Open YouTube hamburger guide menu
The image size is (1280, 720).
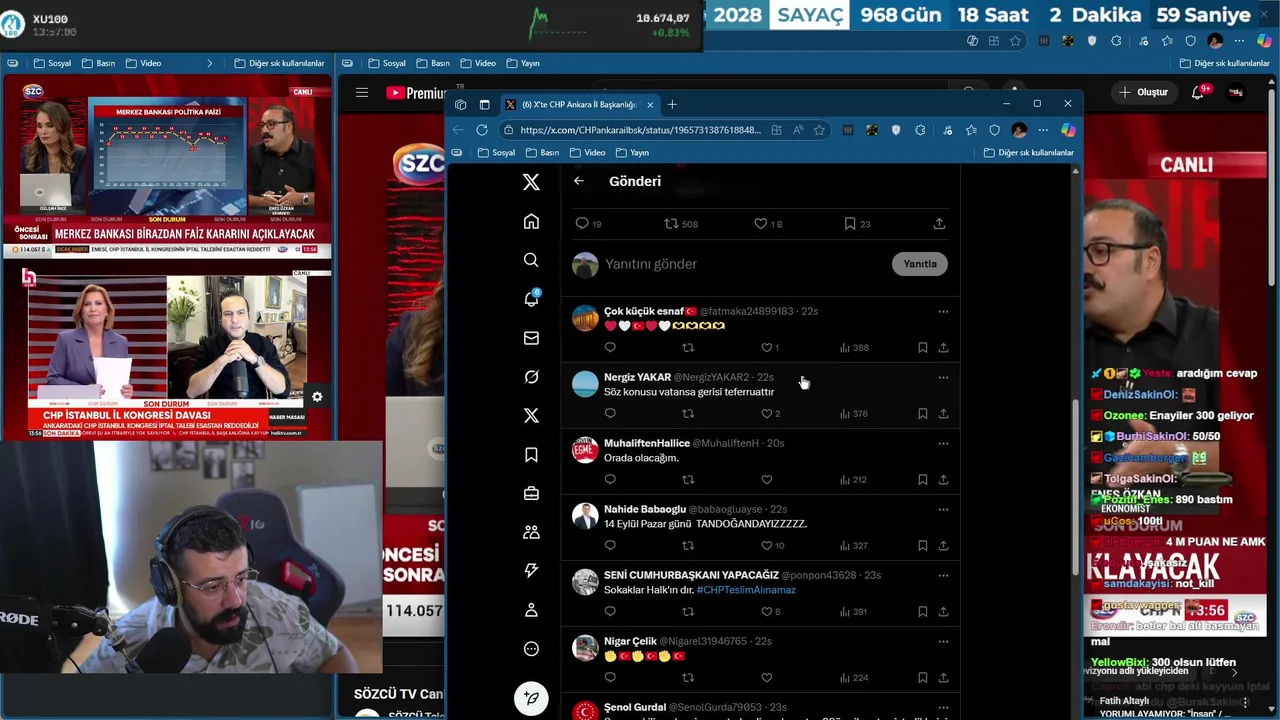point(362,92)
